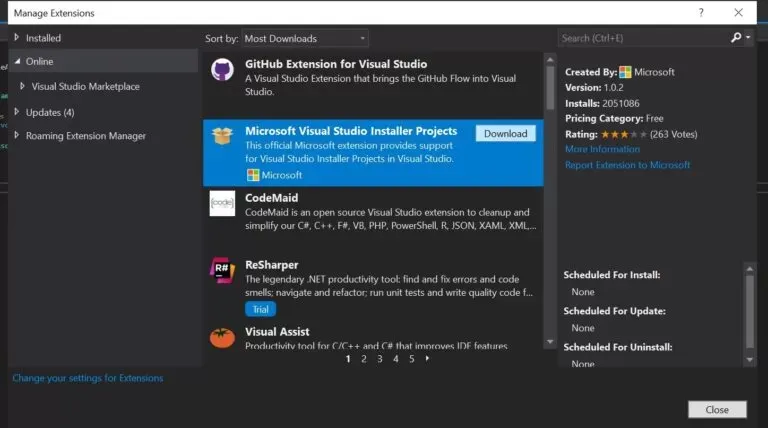Select Visual Studio Marketplace item
The height and width of the screenshot is (428, 768).
(x=86, y=86)
